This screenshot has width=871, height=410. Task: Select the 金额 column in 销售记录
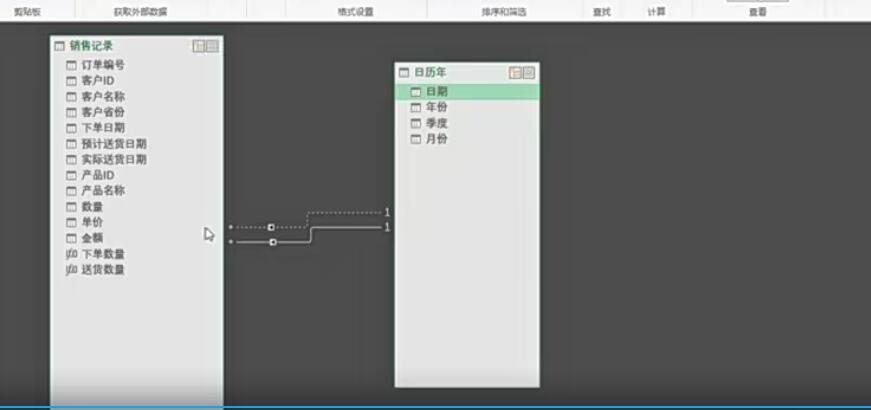click(x=92, y=238)
